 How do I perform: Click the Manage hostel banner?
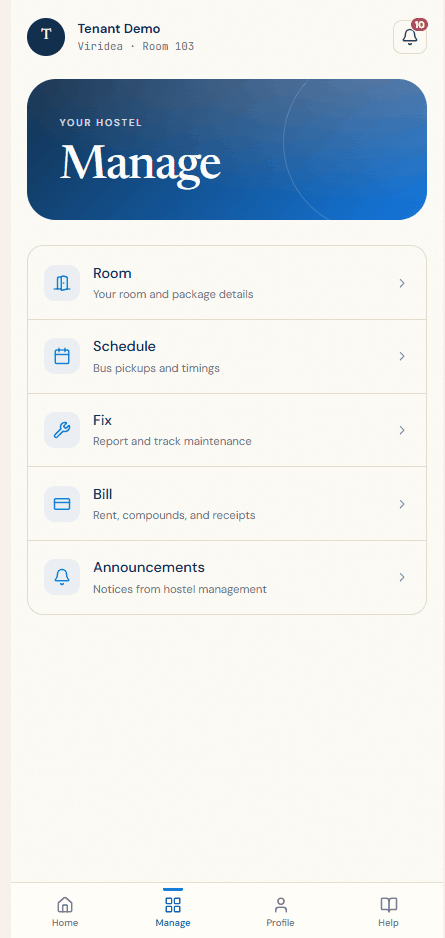(x=227, y=150)
